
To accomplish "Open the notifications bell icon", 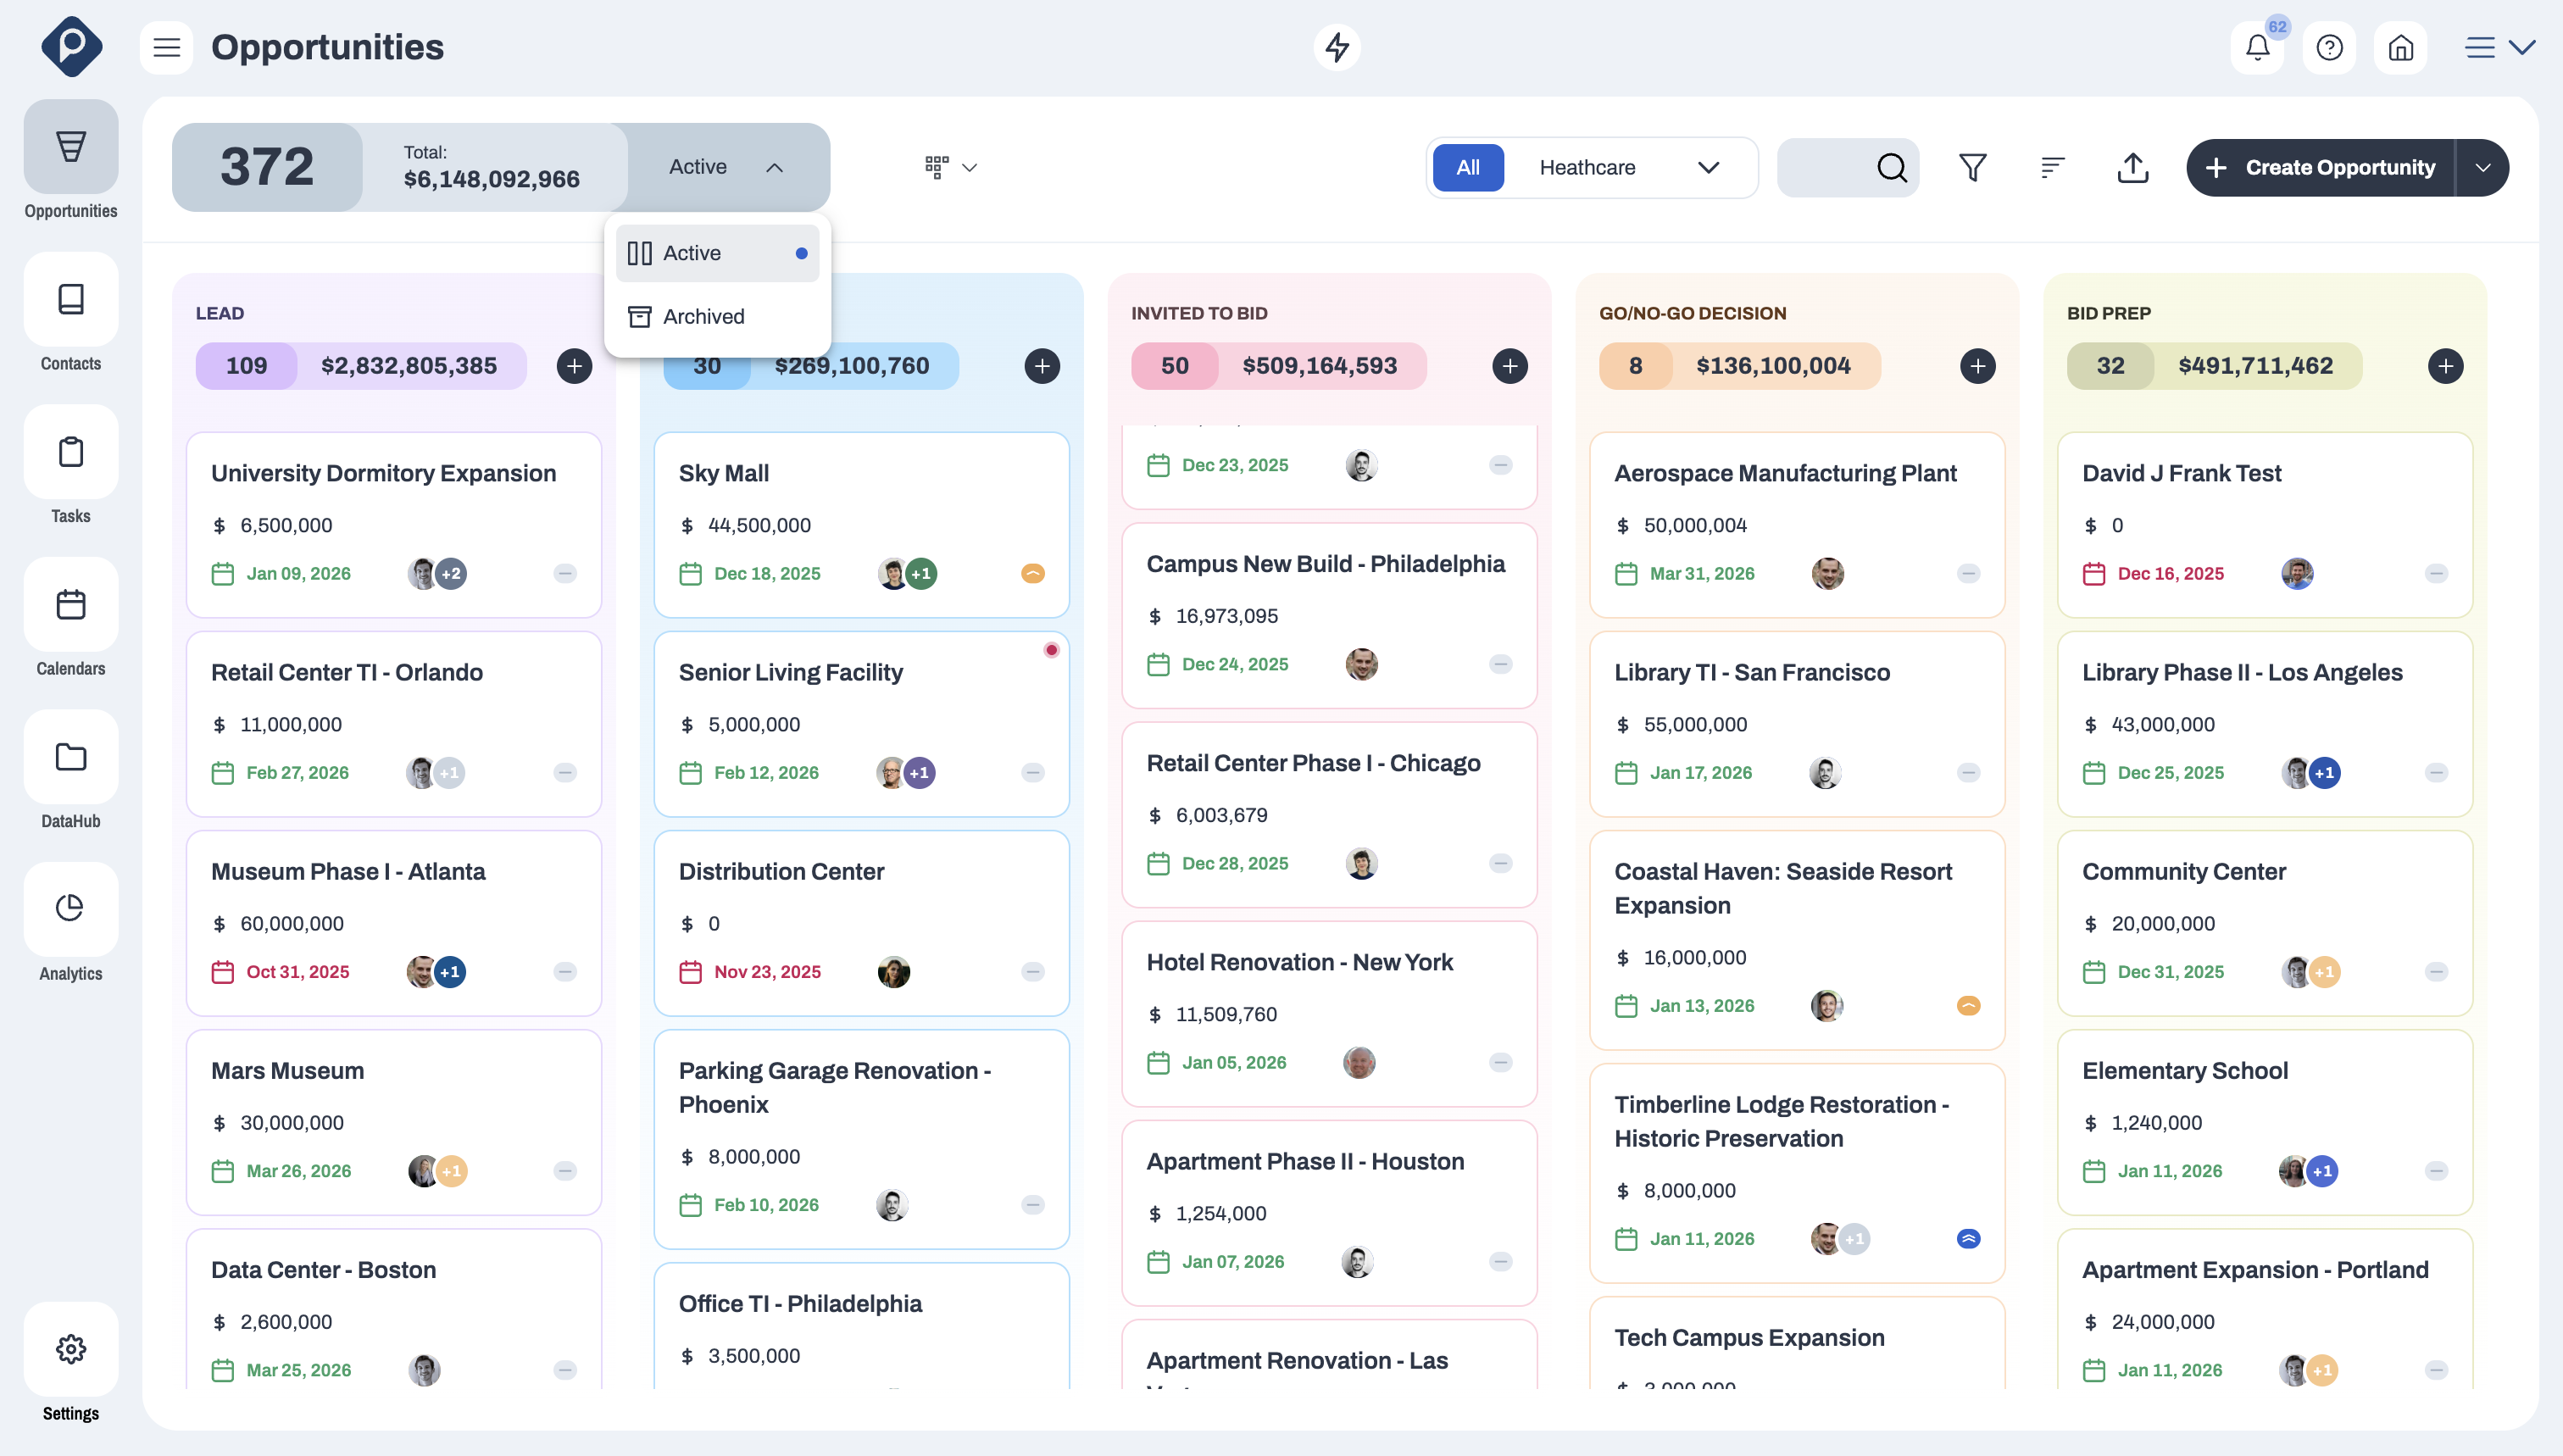I will point(2256,48).
